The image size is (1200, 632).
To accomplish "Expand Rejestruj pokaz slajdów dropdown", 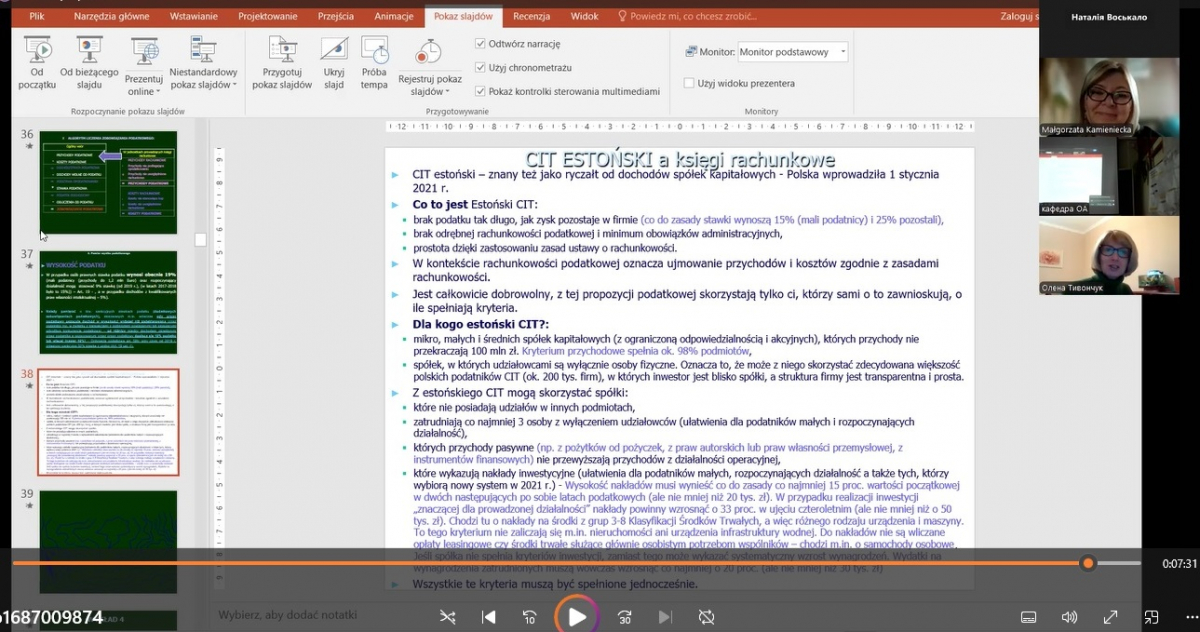I will pyautogui.click(x=430, y=85).
